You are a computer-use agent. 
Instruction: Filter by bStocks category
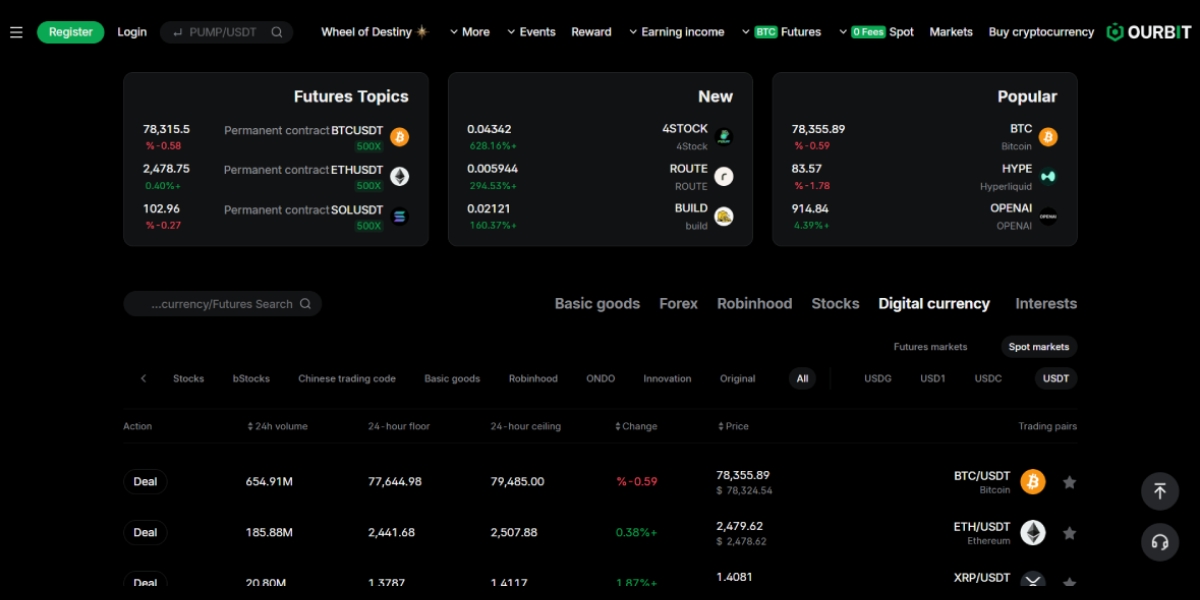pyautogui.click(x=251, y=379)
